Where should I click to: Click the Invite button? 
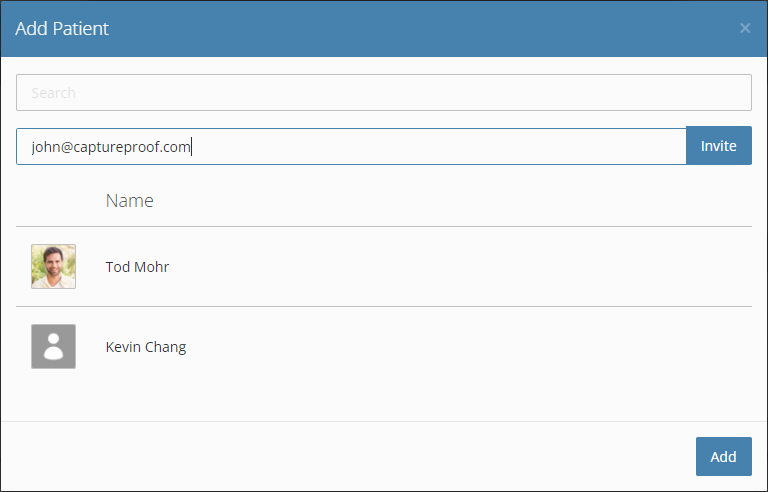[x=719, y=146]
